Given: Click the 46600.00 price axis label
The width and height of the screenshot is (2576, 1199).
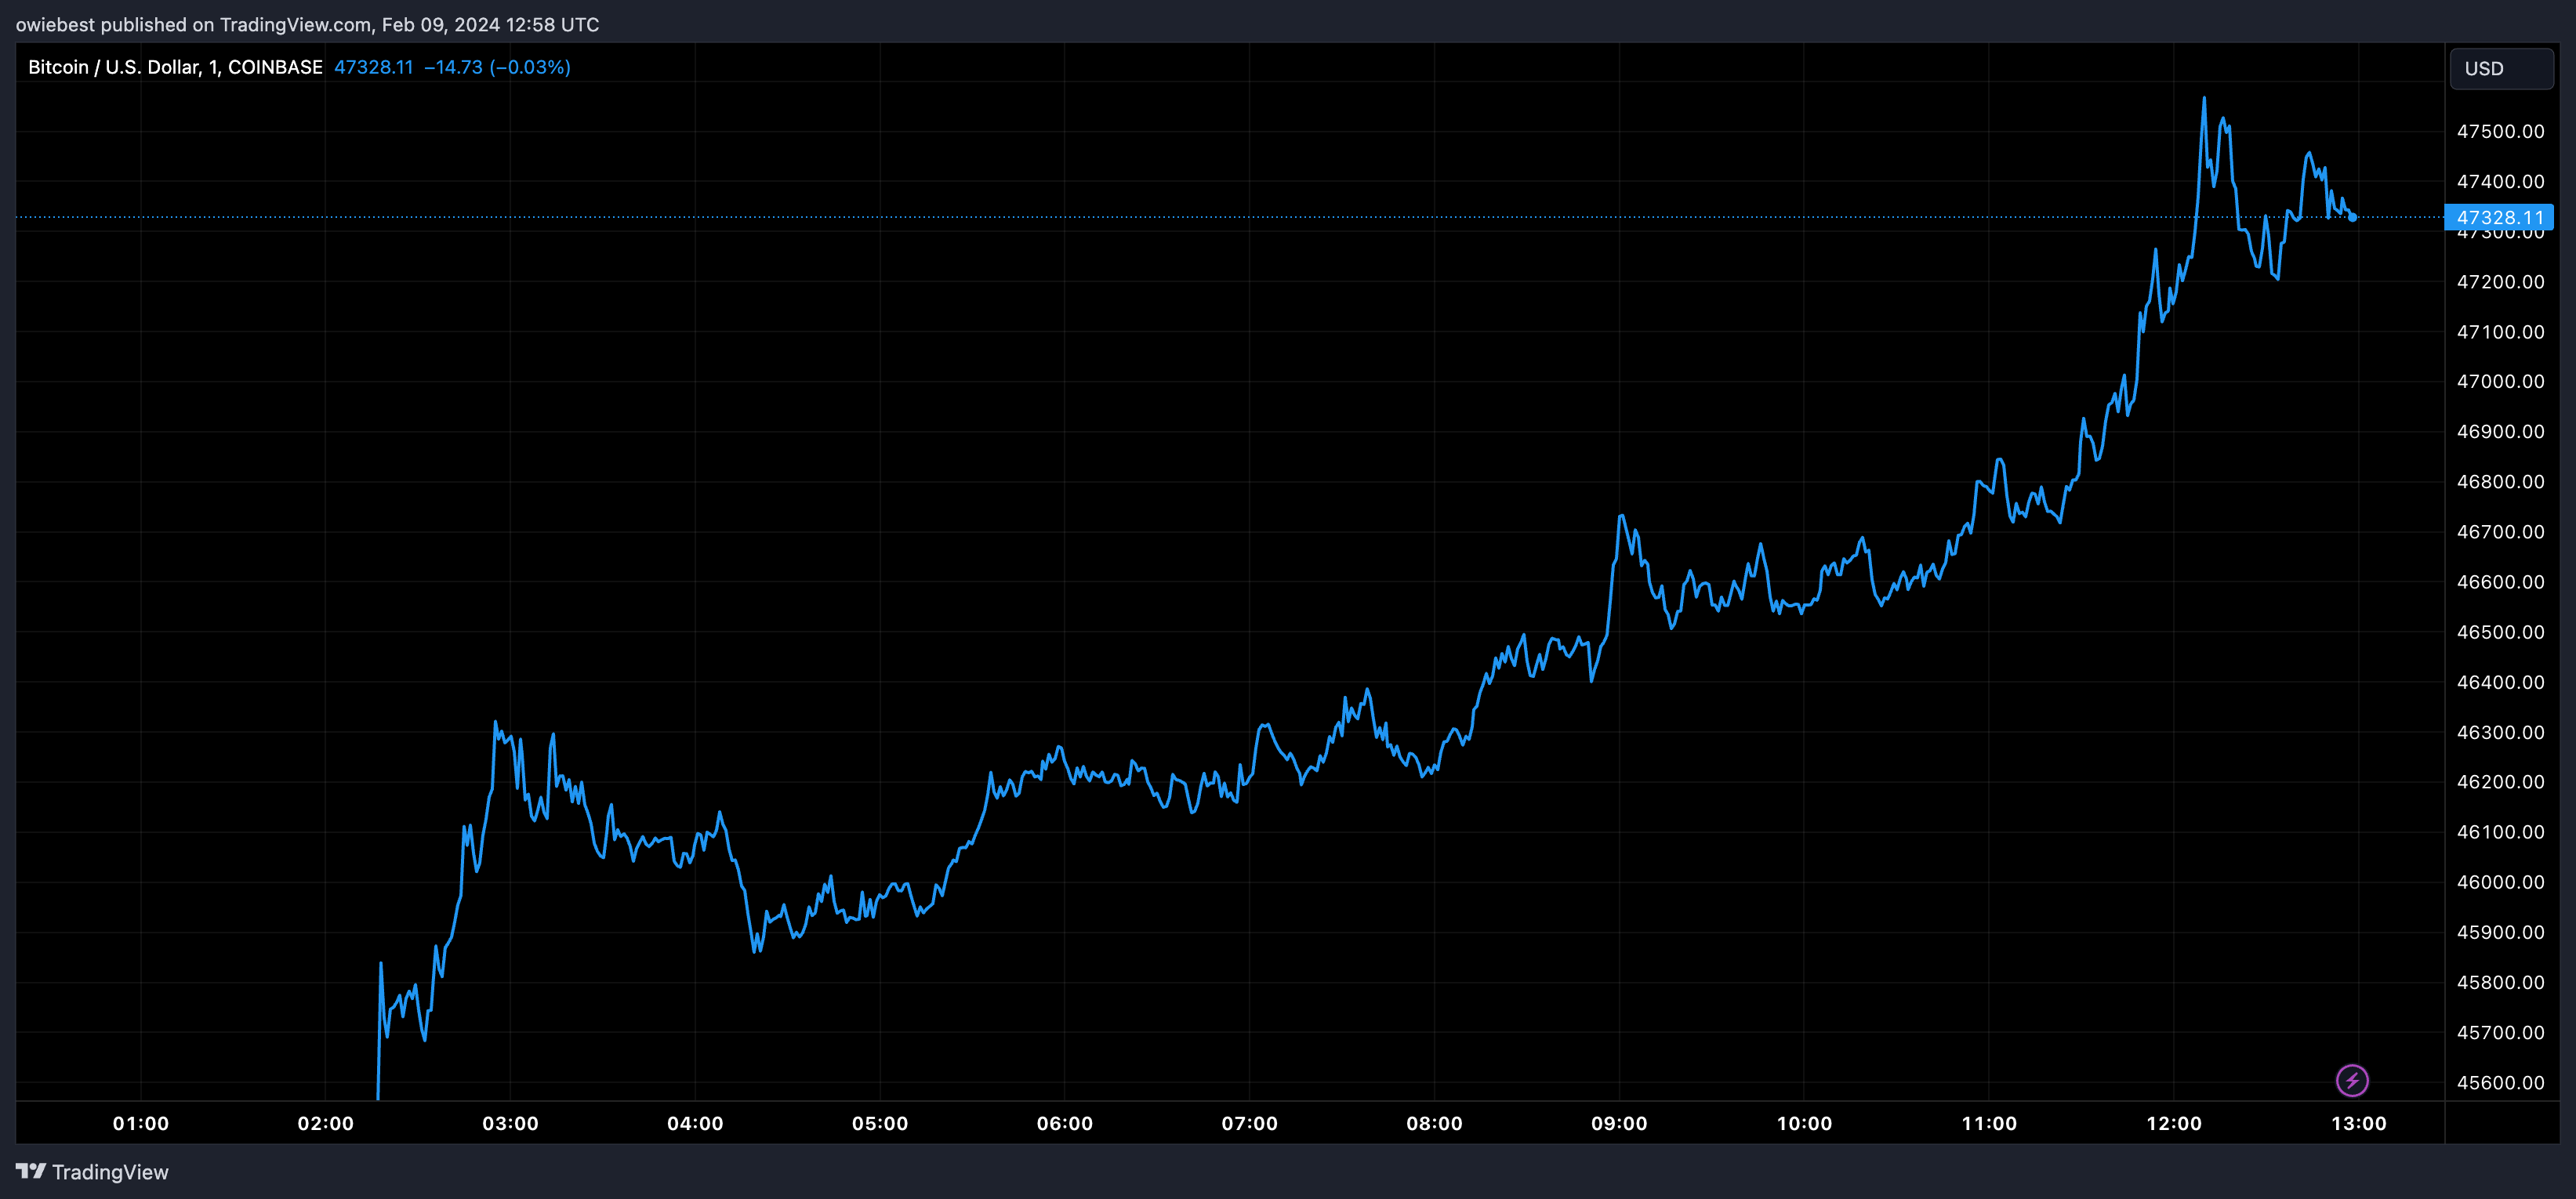Looking at the screenshot, I should pos(2500,581).
